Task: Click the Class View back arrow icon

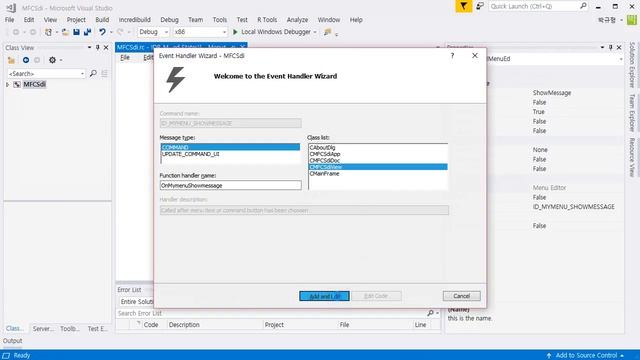Action: (26, 60)
